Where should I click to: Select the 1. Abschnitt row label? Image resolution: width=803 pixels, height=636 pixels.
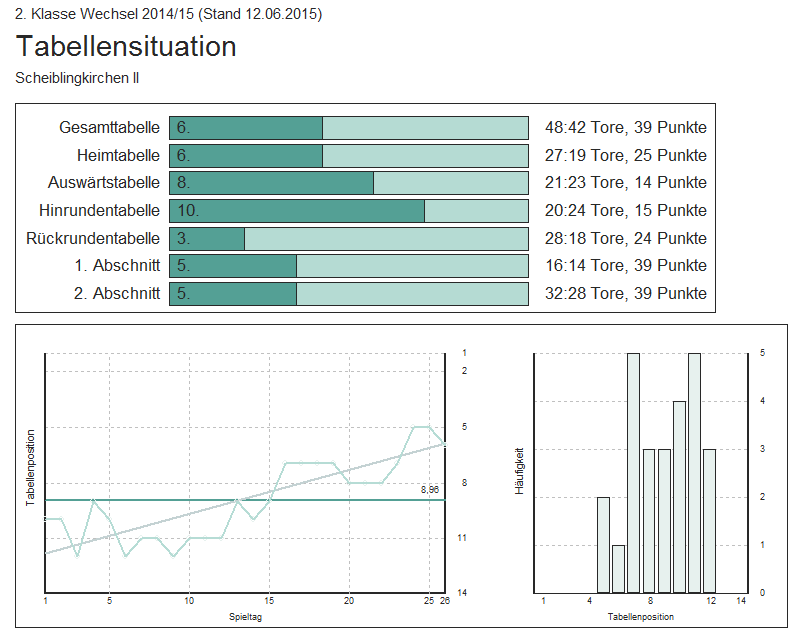116,266
